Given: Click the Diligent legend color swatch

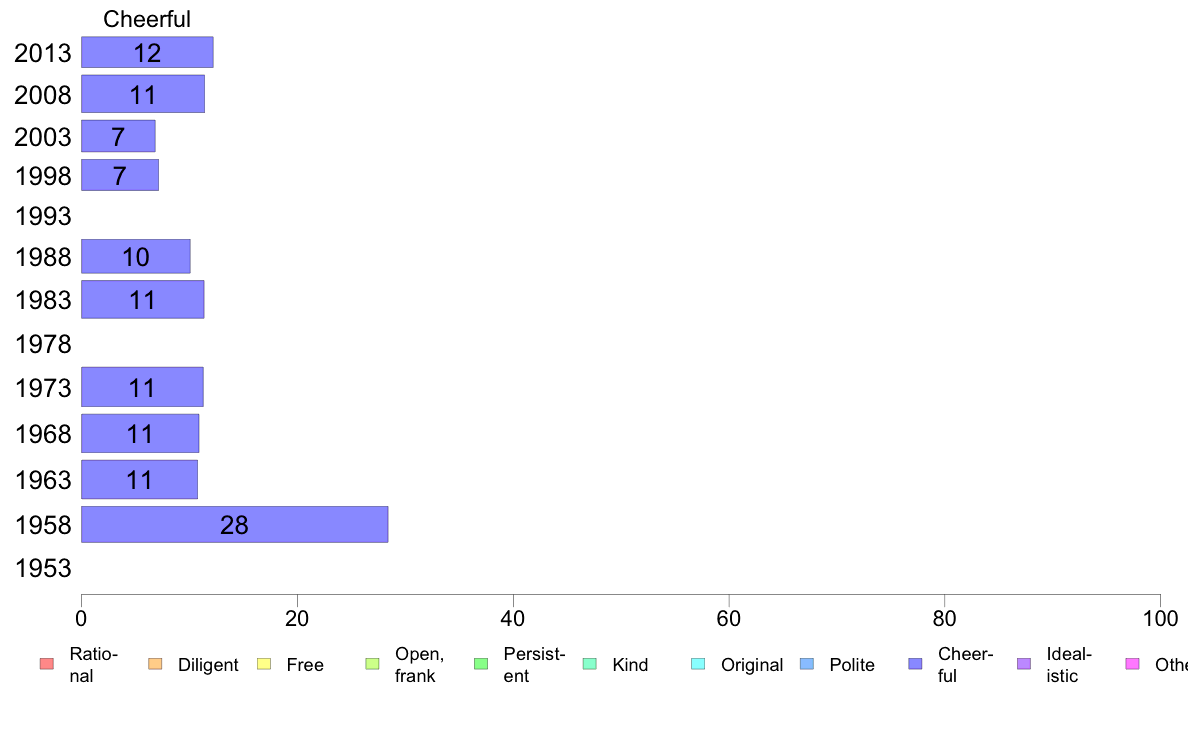Looking at the screenshot, I should coord(155,665).
